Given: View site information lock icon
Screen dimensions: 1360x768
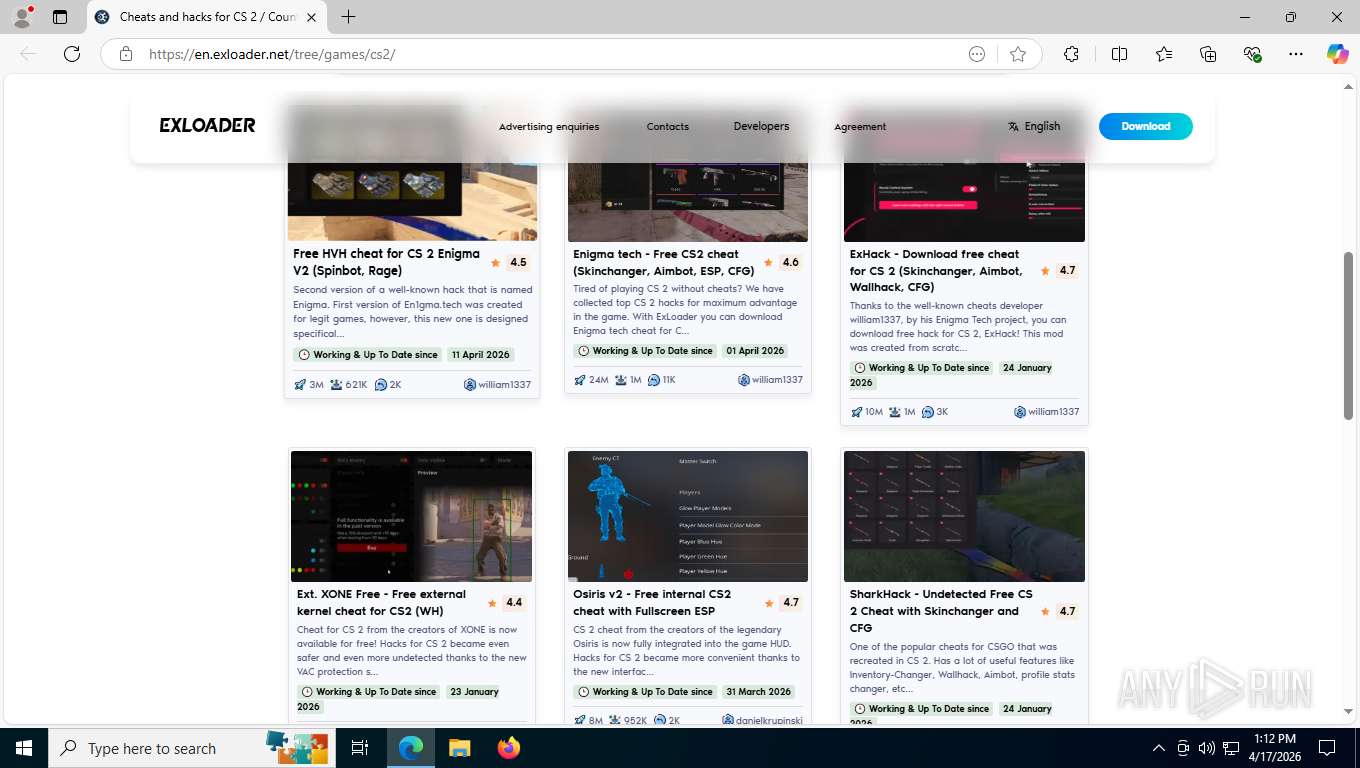Looking at the screenshot, I should 126,54.
